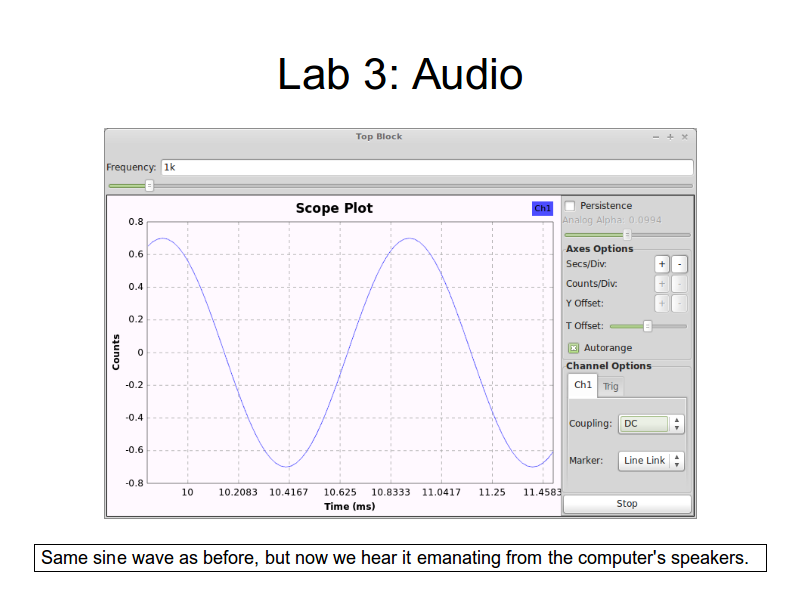Click the Frequency text input field
Screen dimensions: 800x600
[425, 168]
